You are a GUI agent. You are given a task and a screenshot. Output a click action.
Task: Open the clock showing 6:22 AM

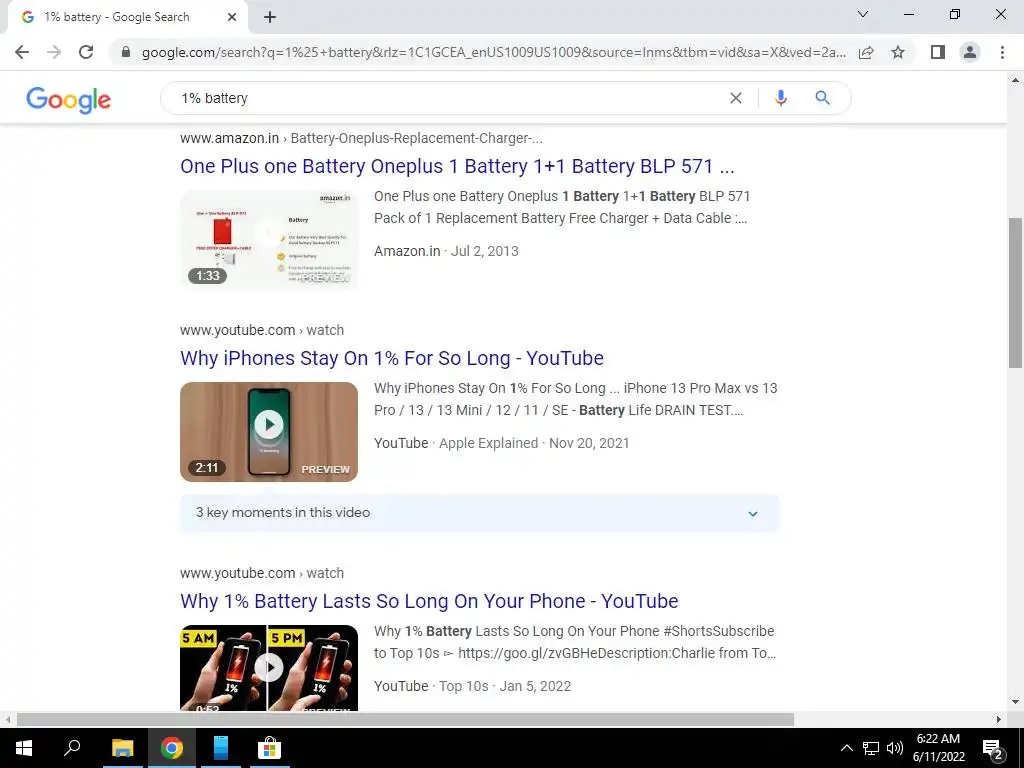click(x=938, y=748)
